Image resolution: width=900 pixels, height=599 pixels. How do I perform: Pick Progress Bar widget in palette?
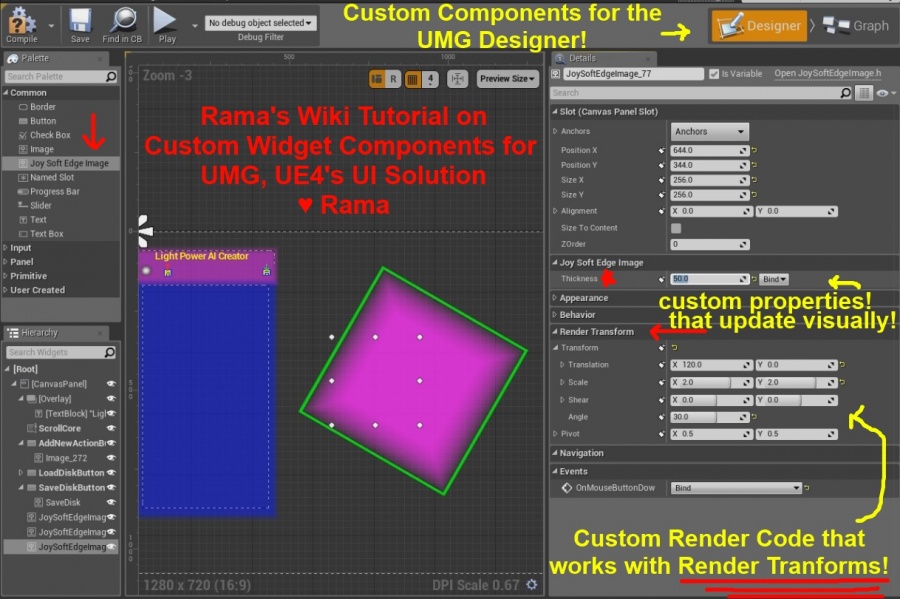click(x=55, y=192)
